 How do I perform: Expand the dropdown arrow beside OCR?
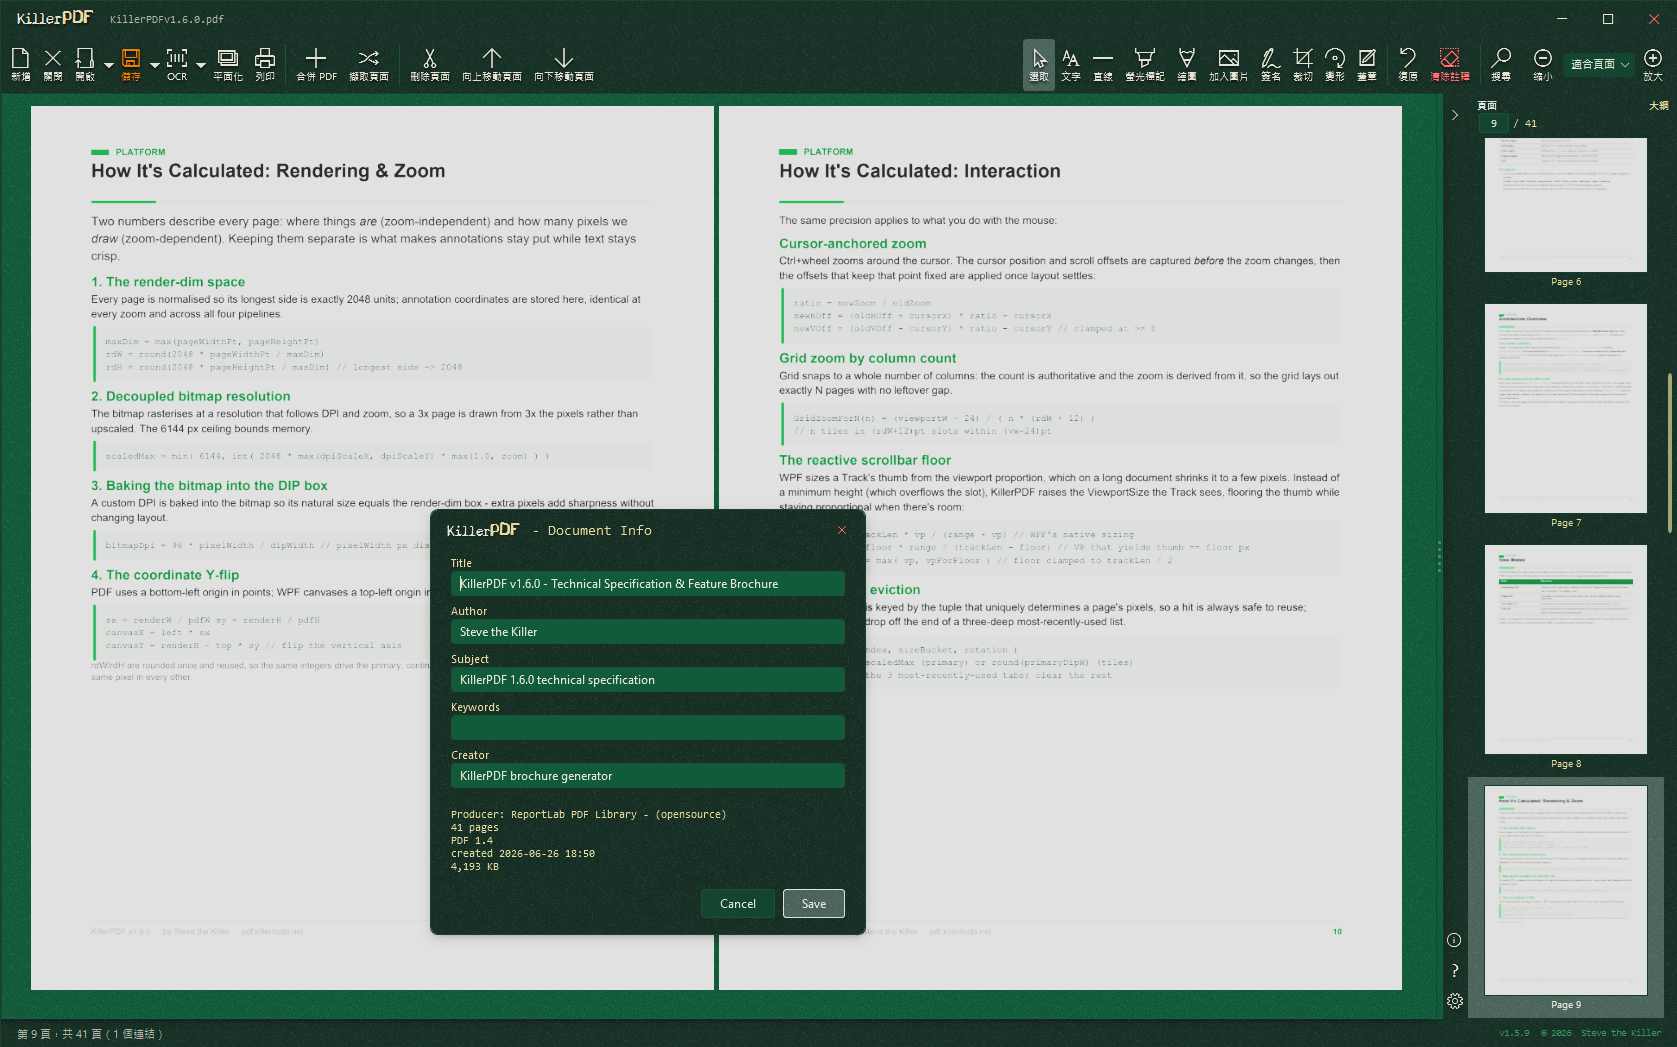(201, 65)
